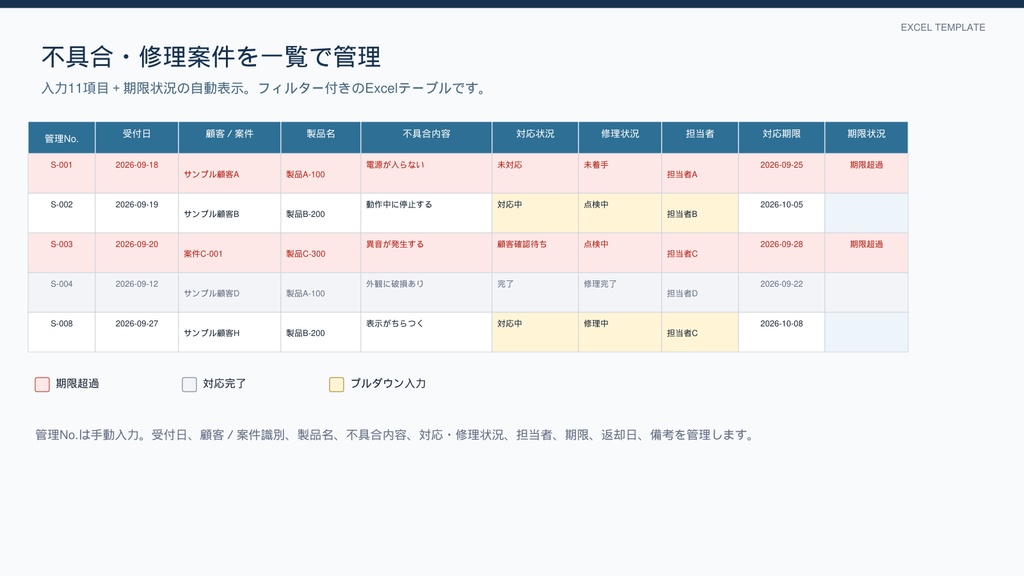1024x576 pixels.
Task: Click the 不具合内容 column header
Action: [426, 138]
